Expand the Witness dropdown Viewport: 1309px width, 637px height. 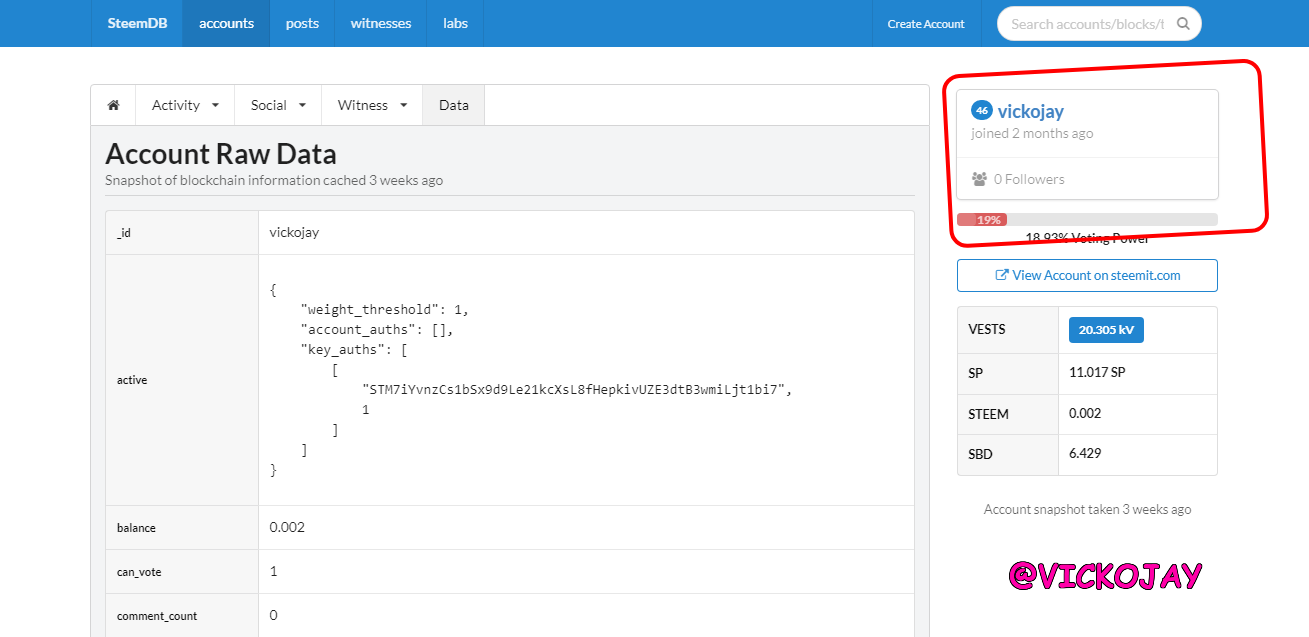[372, 105]
